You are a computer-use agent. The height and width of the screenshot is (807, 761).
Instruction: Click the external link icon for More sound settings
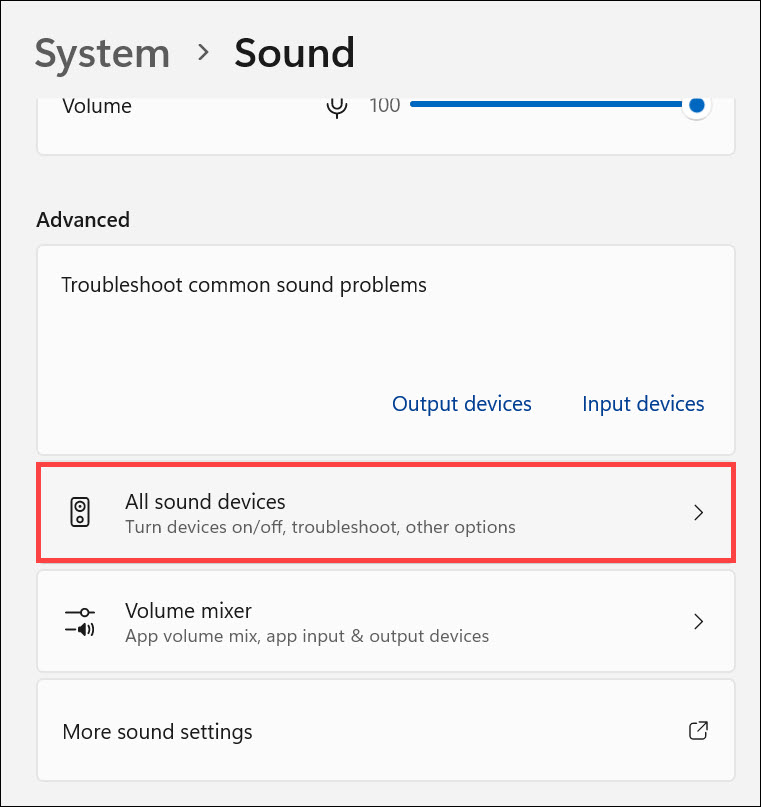699,731
